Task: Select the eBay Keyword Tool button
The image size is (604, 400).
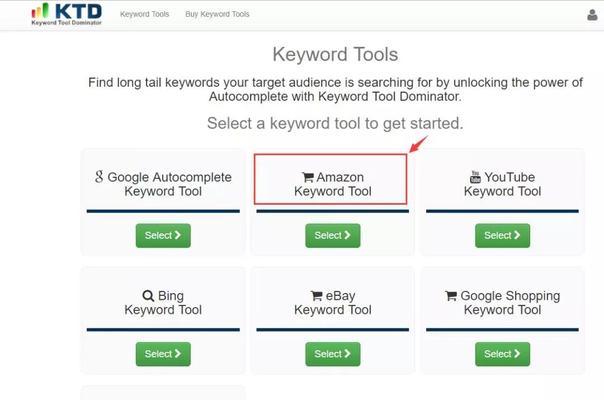Action: 333,354
